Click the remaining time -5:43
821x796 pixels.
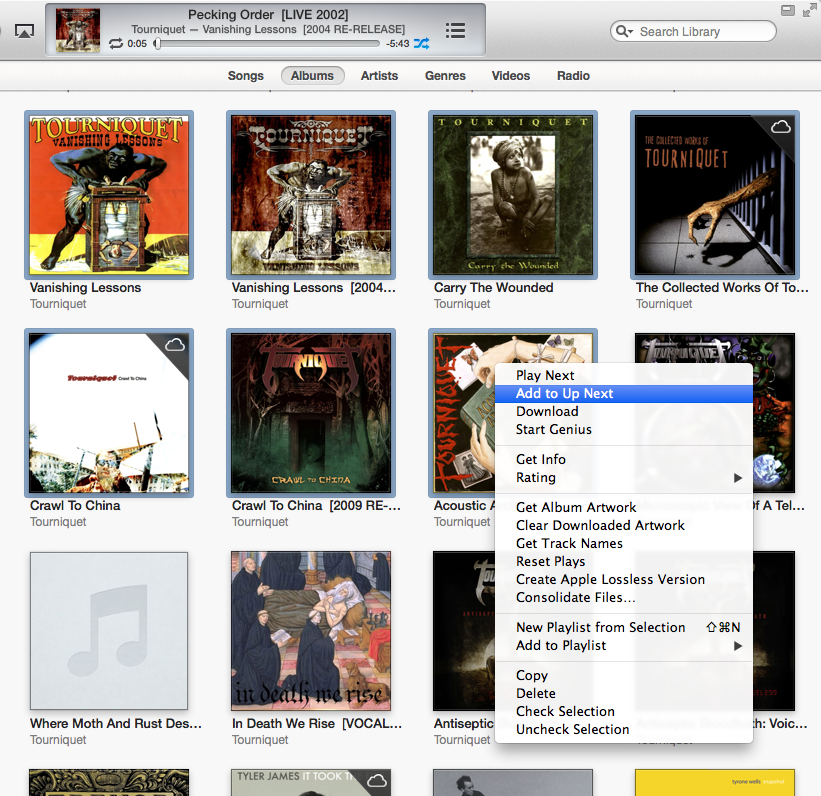coord(397,44)
